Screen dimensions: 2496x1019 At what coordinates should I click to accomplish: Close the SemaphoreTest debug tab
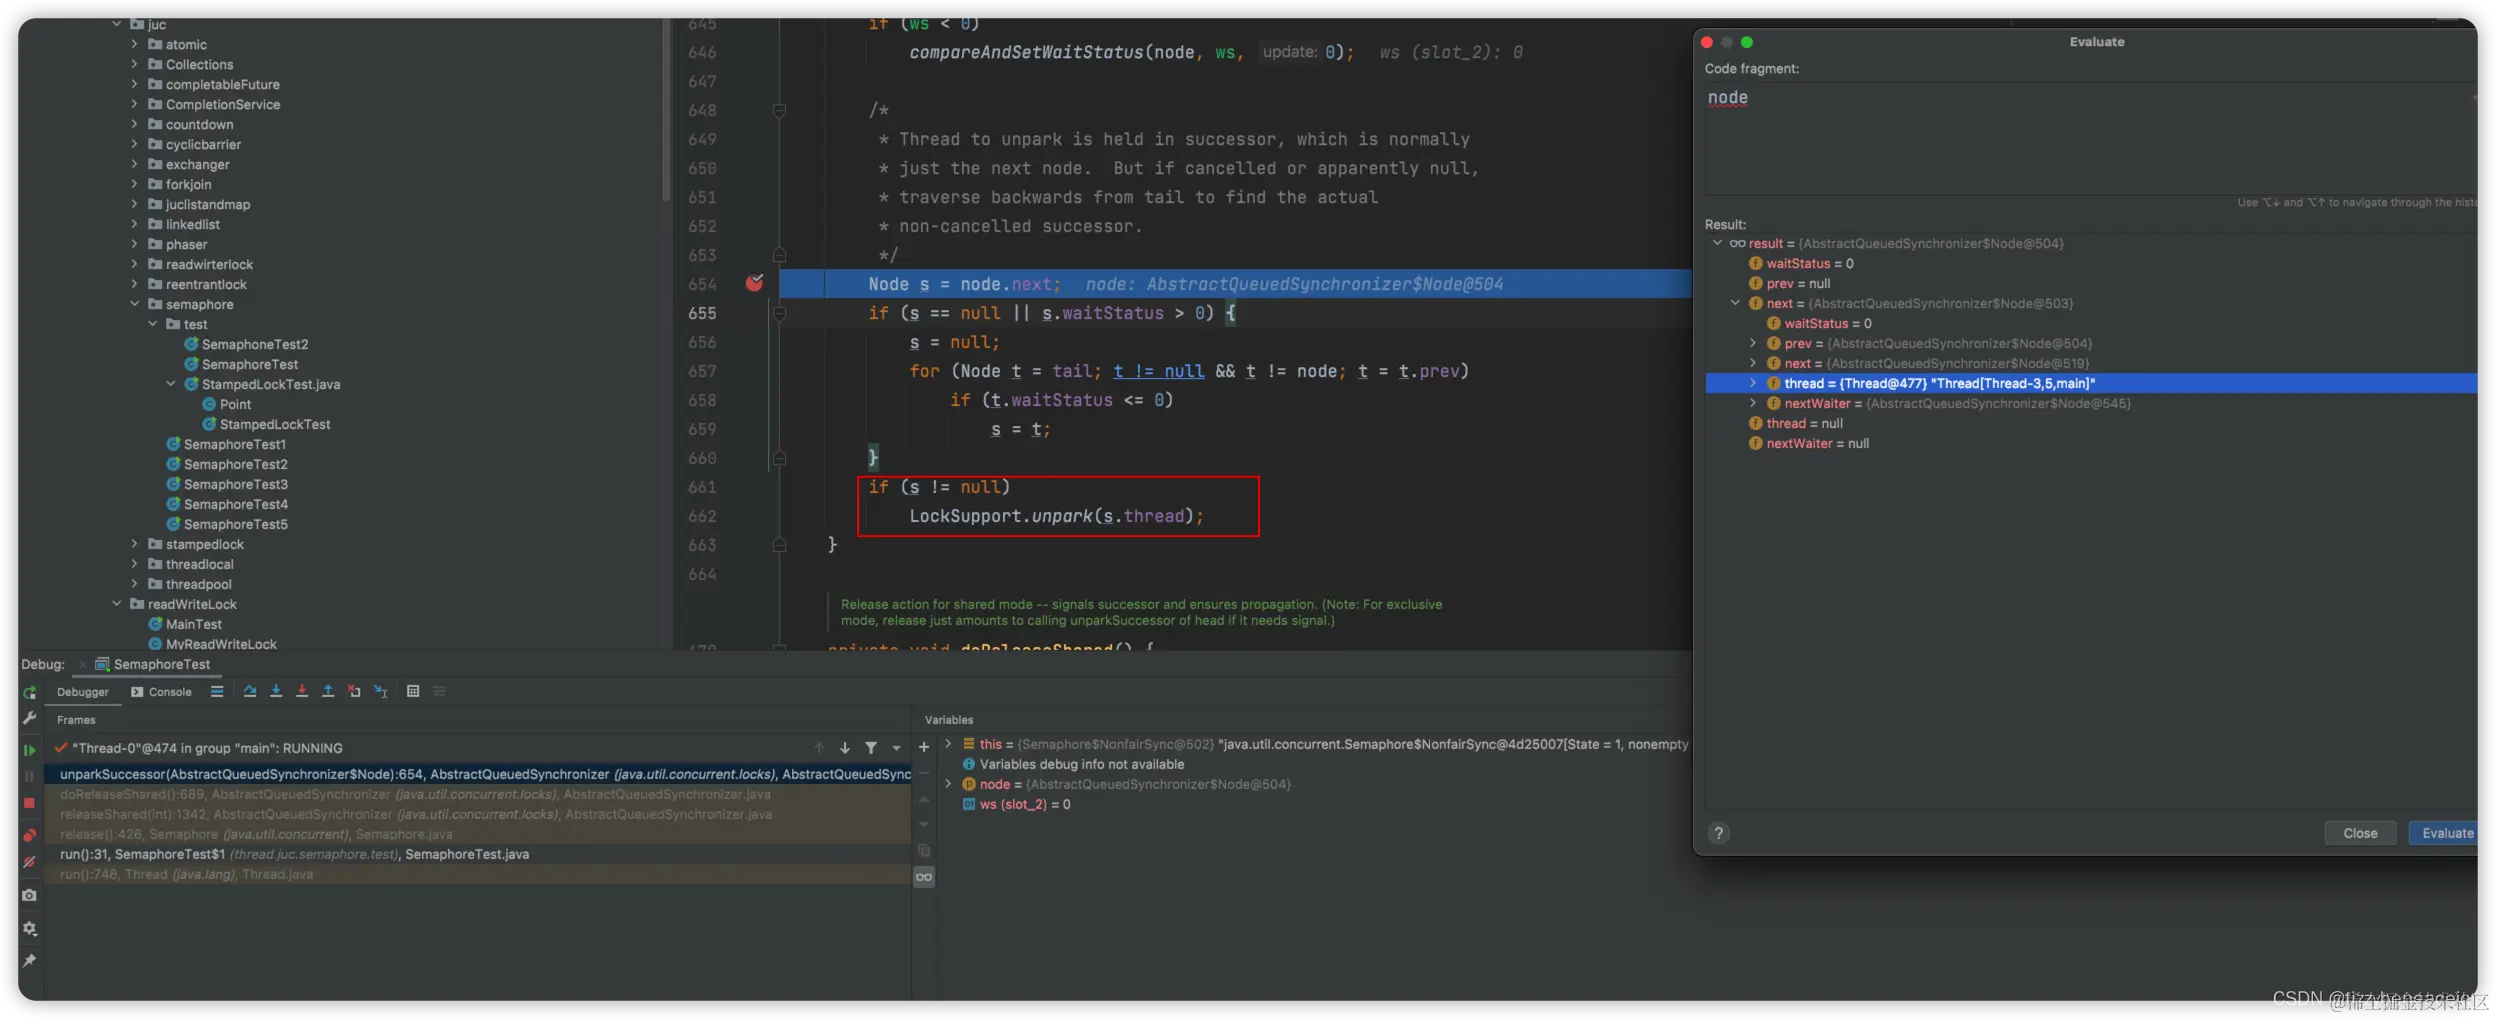[83, 665]
